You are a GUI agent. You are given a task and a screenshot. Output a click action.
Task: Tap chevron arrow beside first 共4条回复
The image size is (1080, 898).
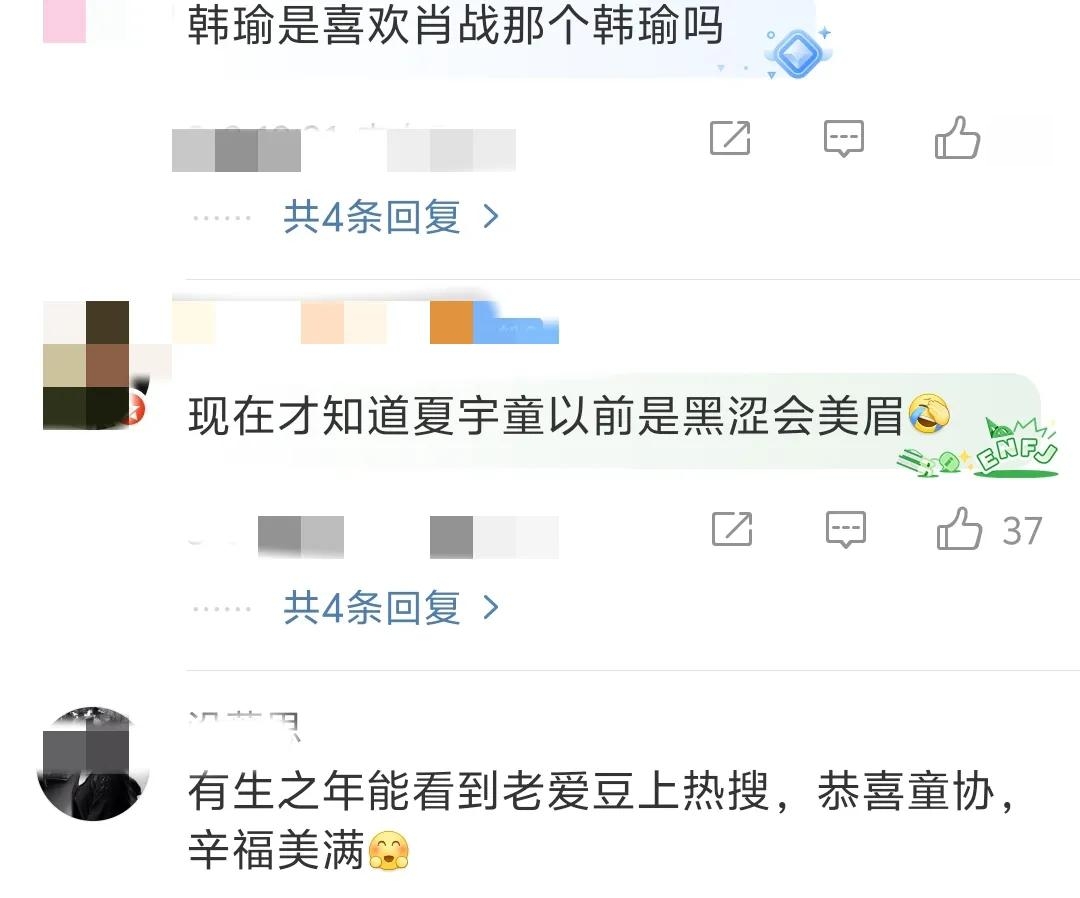(x=491, y=217)
